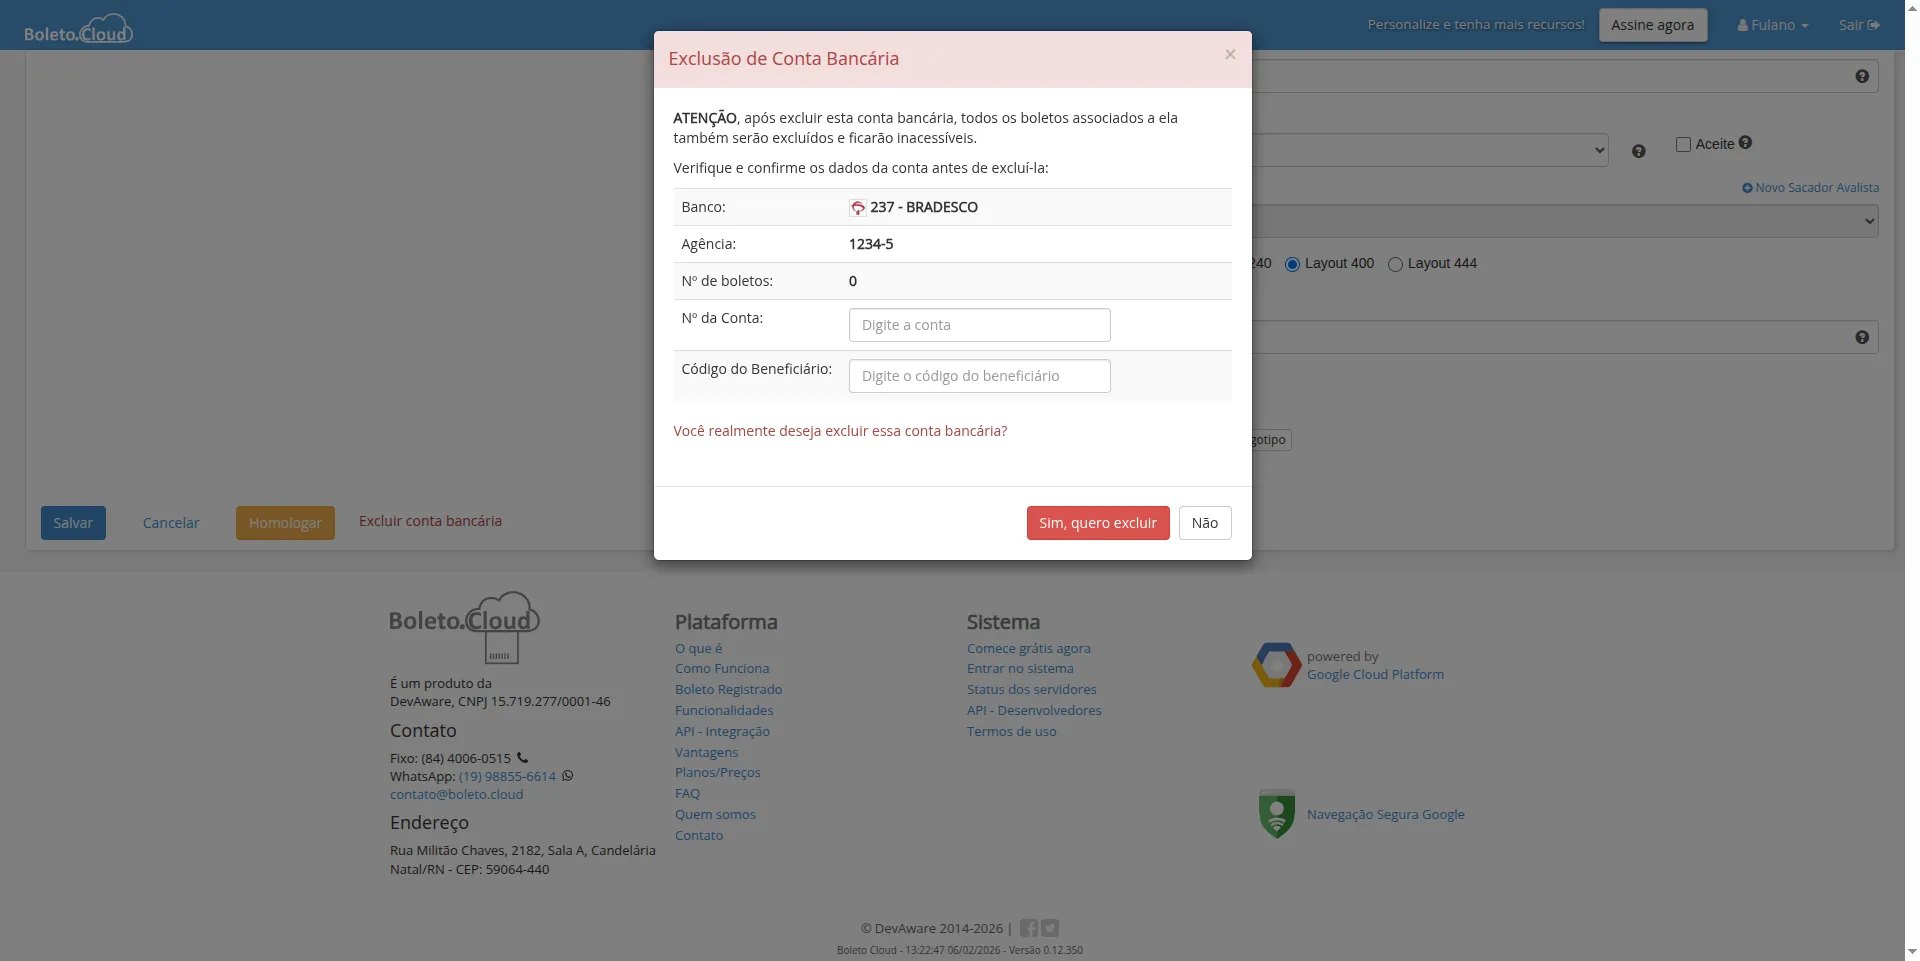This screenshot has height=961, width=1920.
Task: Click the help icon beside Aceite
Action: tap(1745, 143)
